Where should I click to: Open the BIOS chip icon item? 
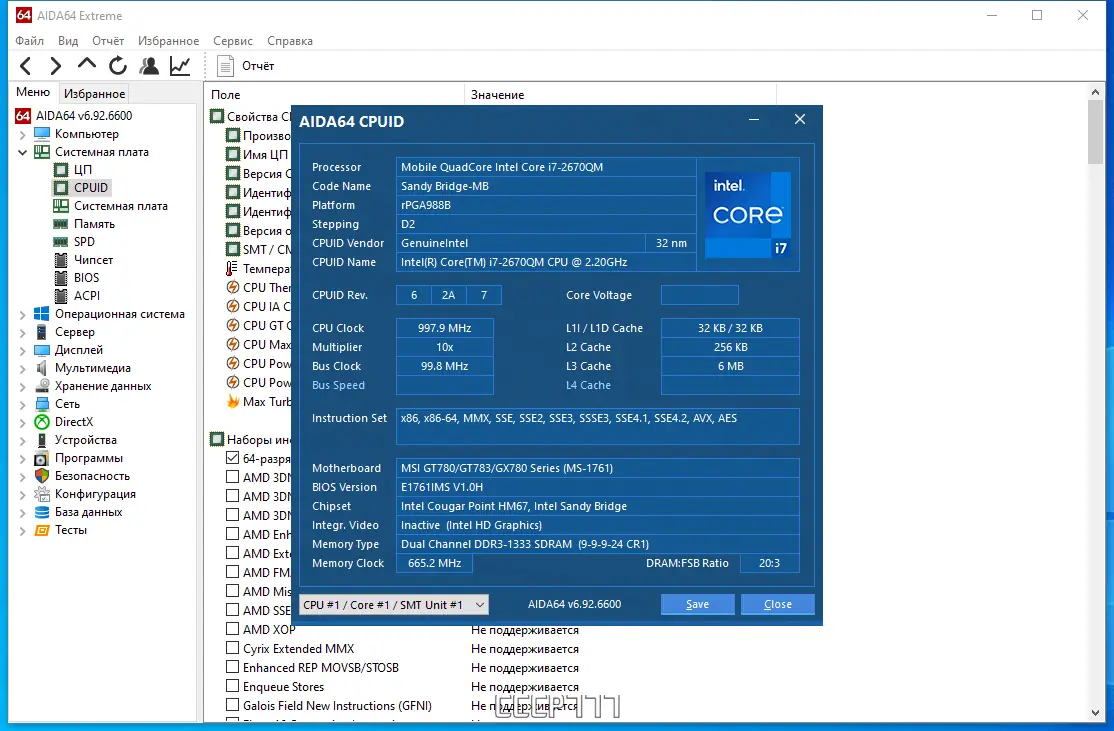61,278
